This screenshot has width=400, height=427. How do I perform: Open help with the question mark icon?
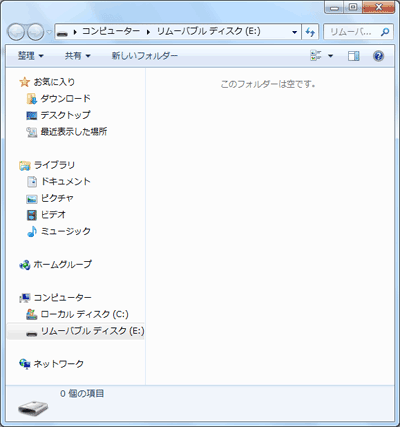click(x=378, y=56)
